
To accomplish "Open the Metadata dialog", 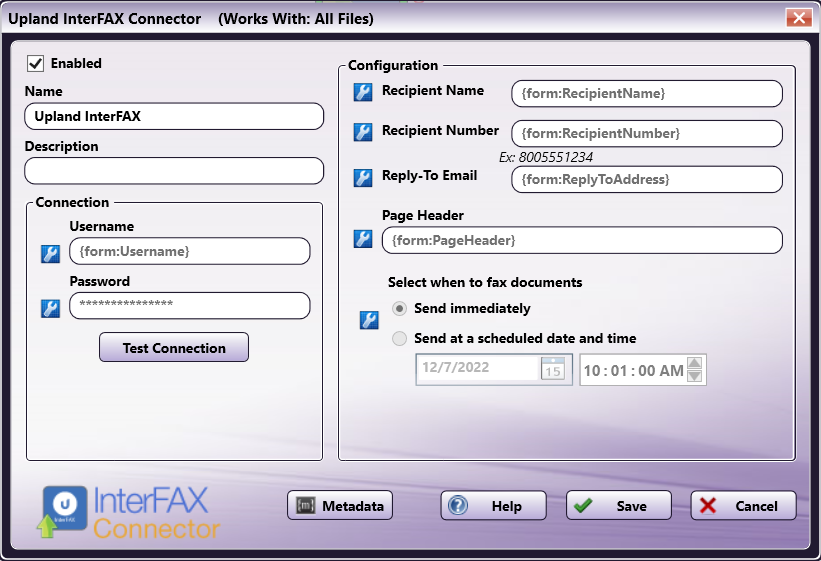I will [340, 505].
